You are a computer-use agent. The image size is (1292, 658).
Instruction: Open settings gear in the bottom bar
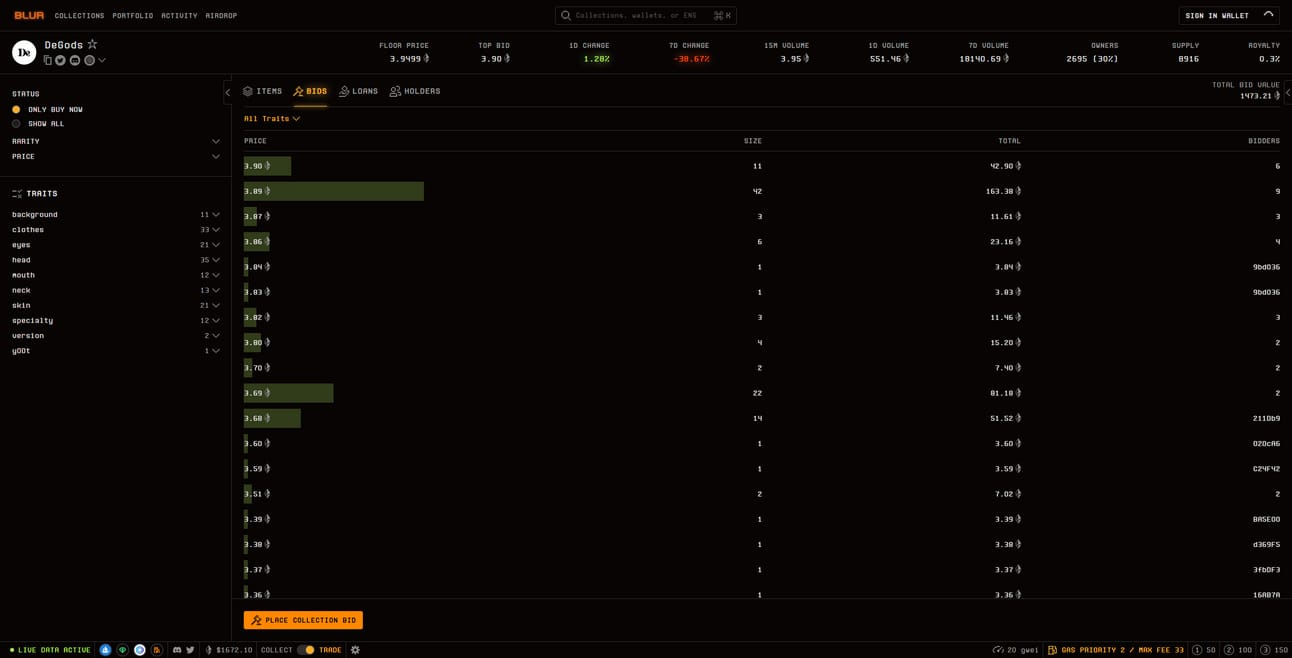(355, 650)
